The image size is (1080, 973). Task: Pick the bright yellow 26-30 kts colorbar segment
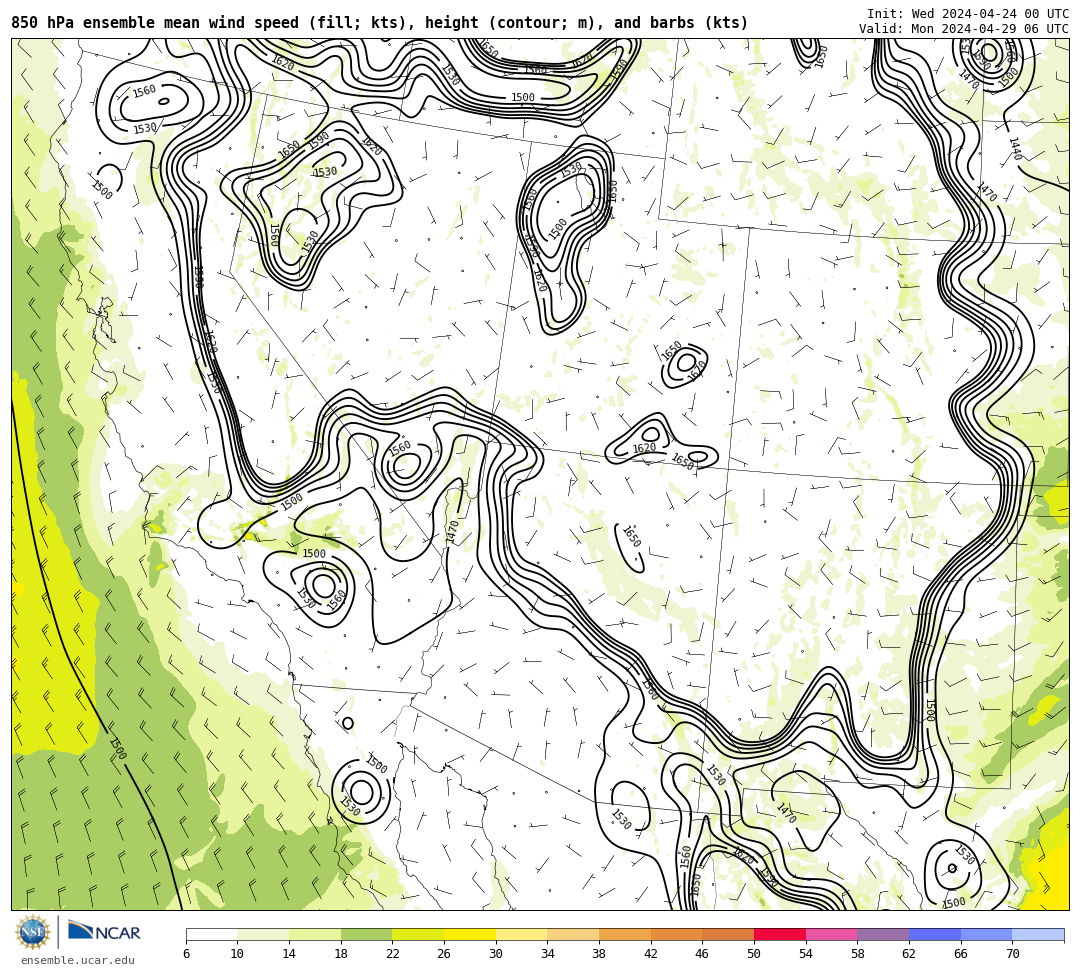tap(470, 934)
